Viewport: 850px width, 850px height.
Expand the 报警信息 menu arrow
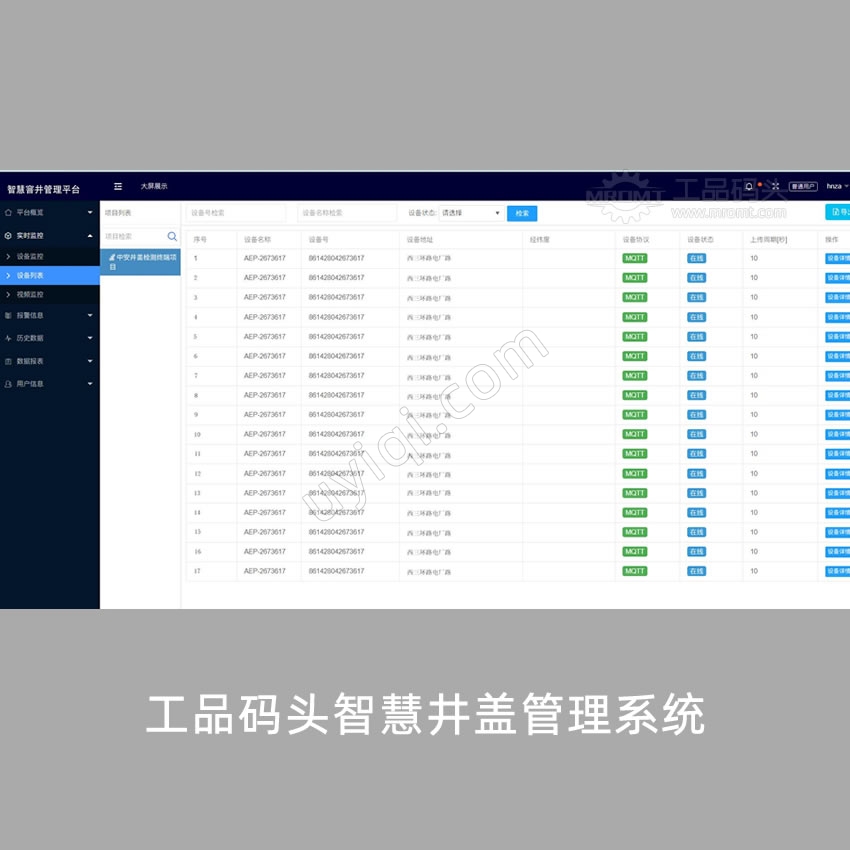pyautogui.click(x=90, y=315)
